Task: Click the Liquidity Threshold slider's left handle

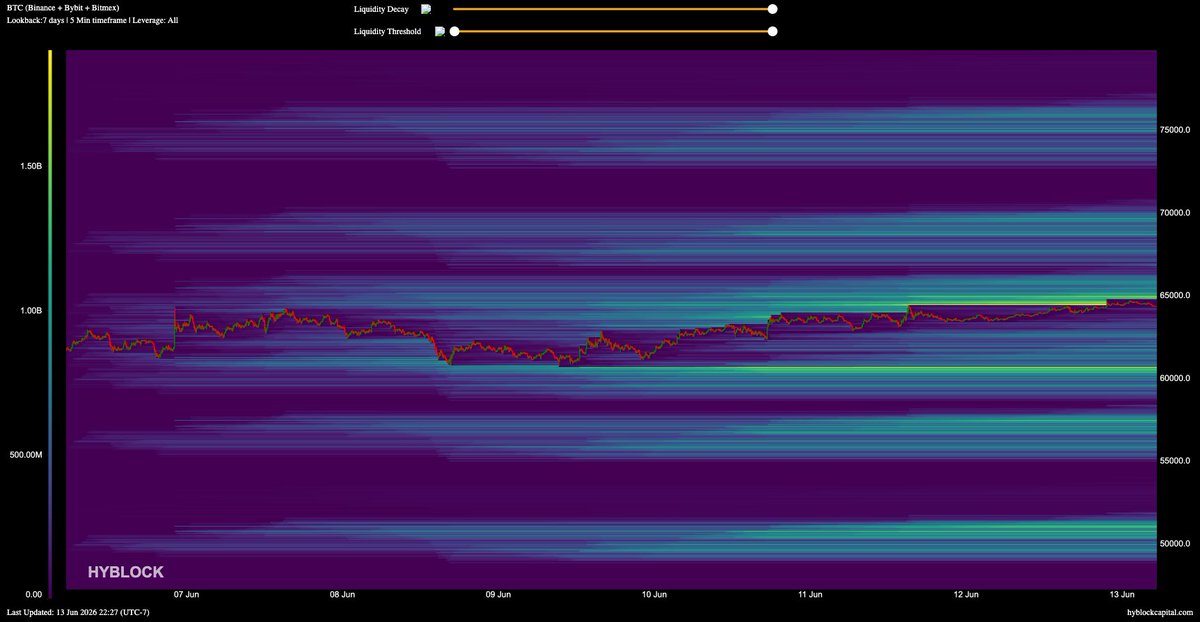Action: pyautogui.click(x=454, y=31)
